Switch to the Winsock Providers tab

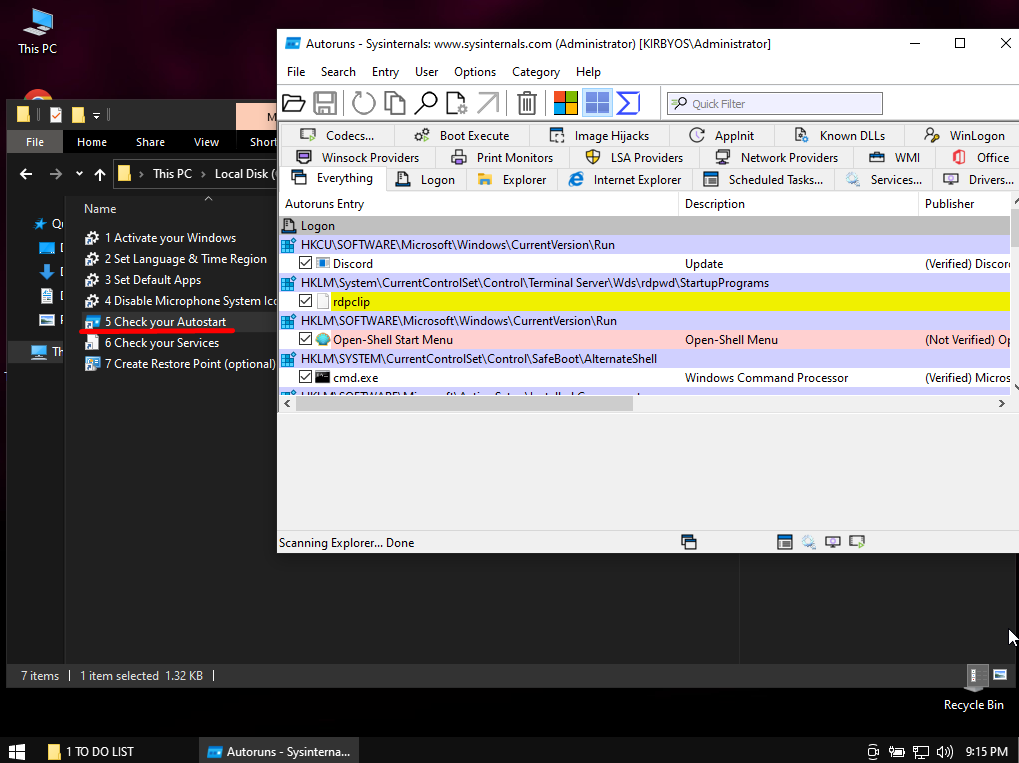point(357,157)
